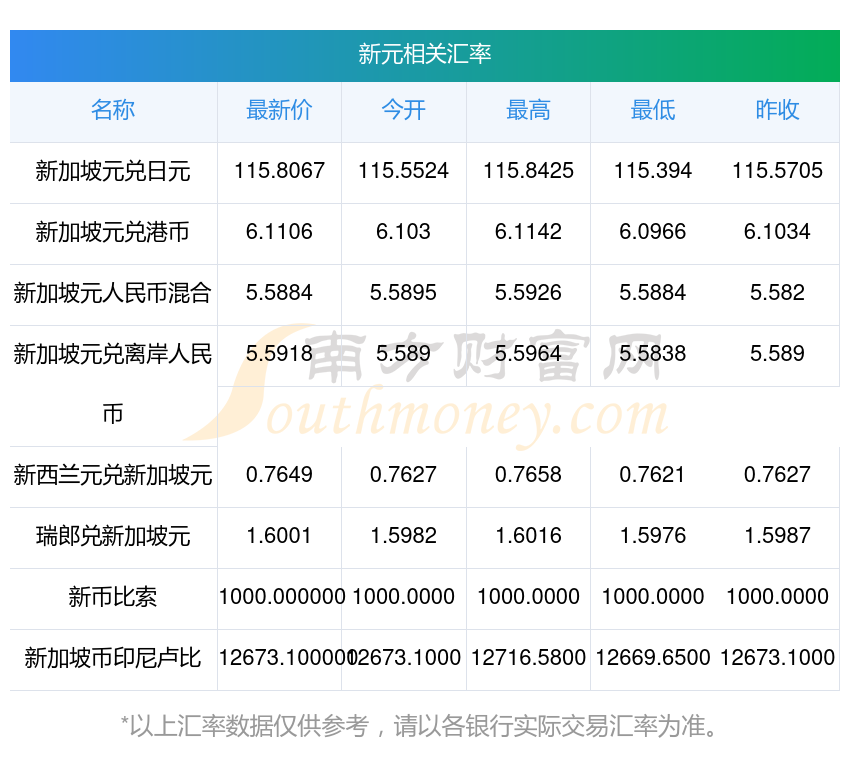Click the 新加坡元兑港币 row name
Image resolution: width=850 pixels, height=757 pixels.
point(113,232)
